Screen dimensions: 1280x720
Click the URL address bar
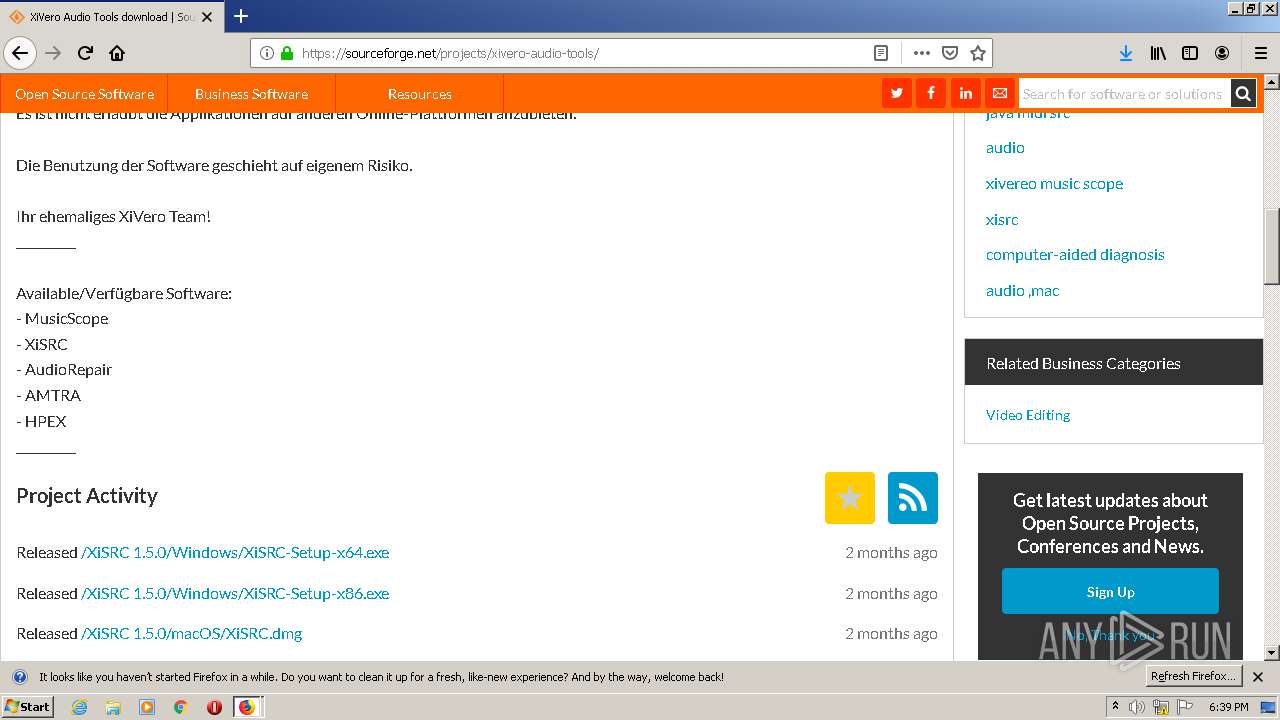[580, 53]
